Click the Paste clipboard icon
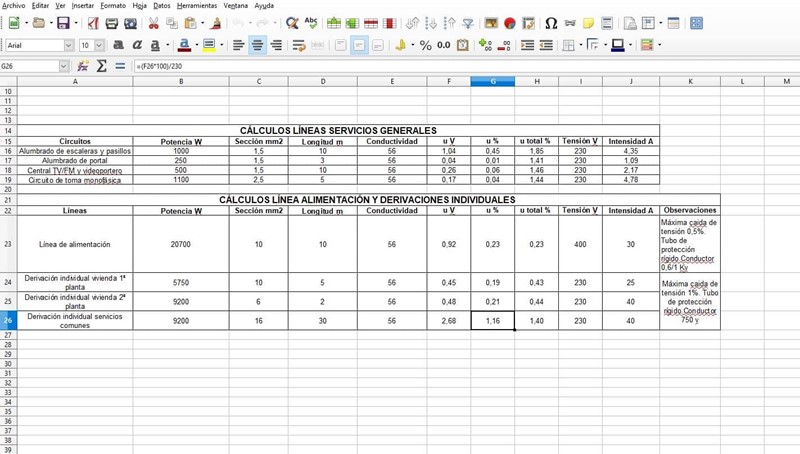 190,23
